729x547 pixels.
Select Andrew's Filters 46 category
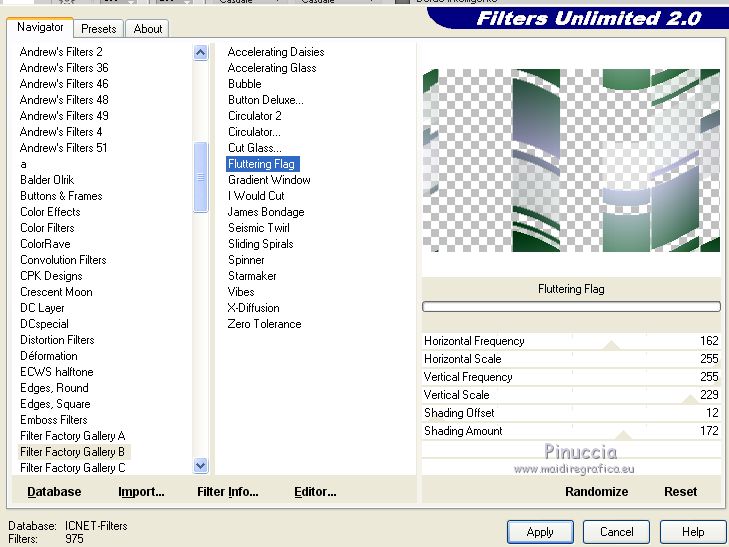point(64,84)
